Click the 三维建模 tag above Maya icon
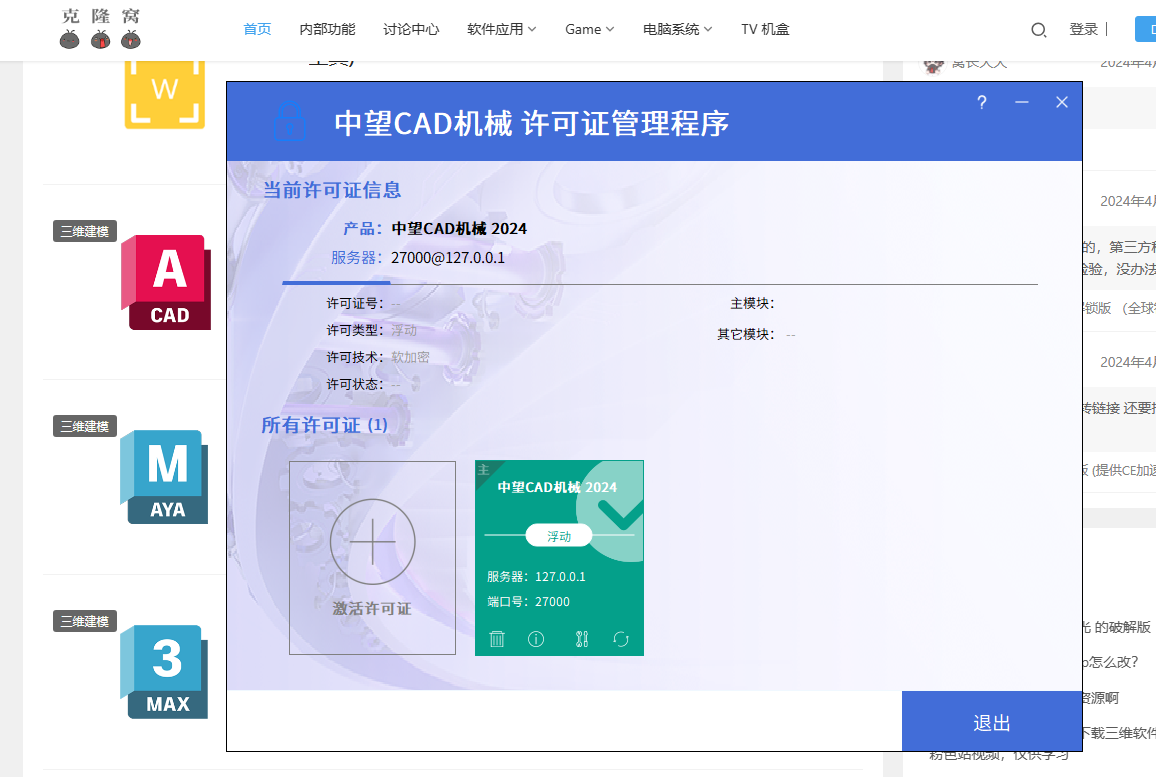This screenshot has height=777, width=1156. (x=85, y=426)
